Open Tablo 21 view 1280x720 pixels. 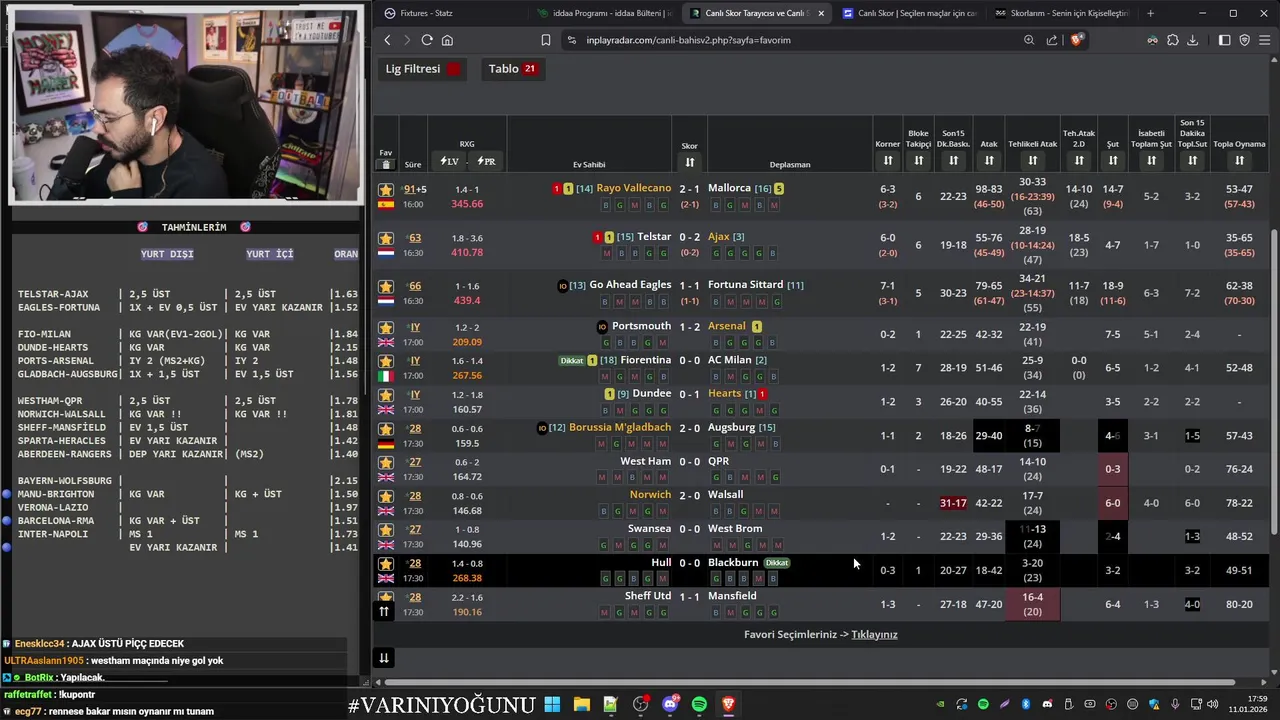click(x=513, y=69)
